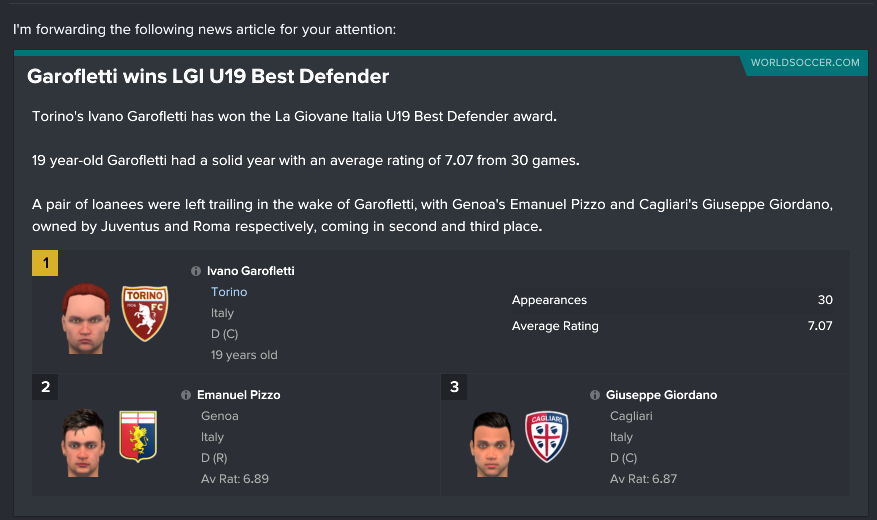Click the Cagliari club name text

click(631, 416)
